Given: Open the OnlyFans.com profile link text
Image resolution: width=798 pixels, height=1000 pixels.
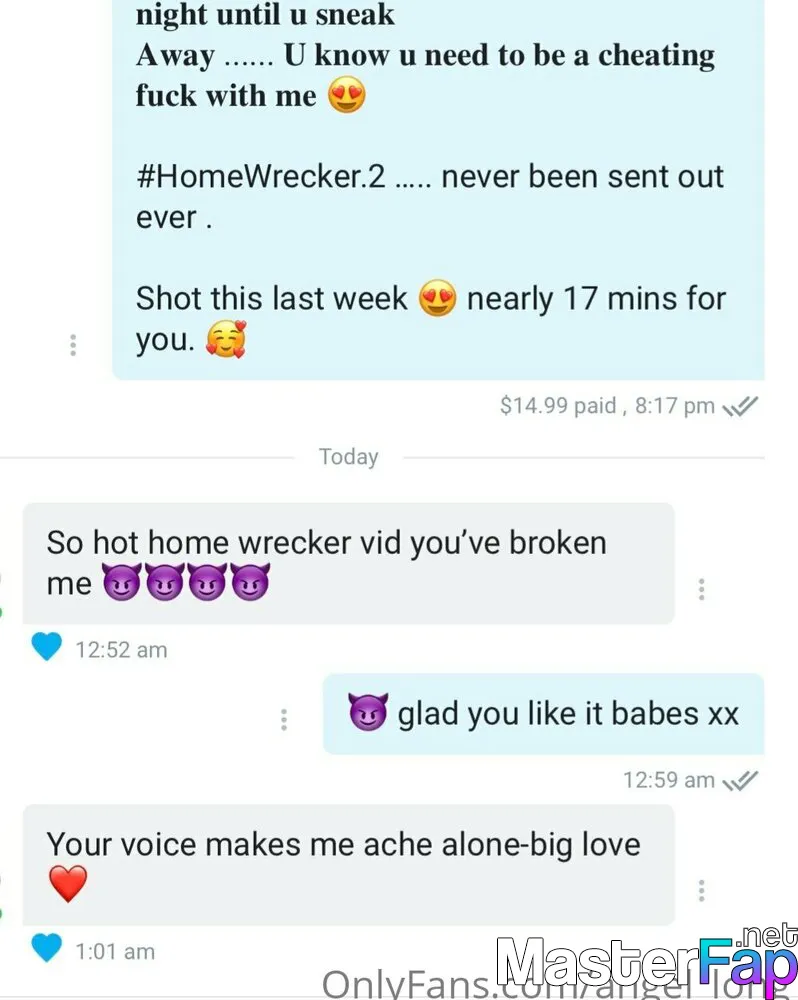Looking at the screenshot, I should tap(555, 982).
